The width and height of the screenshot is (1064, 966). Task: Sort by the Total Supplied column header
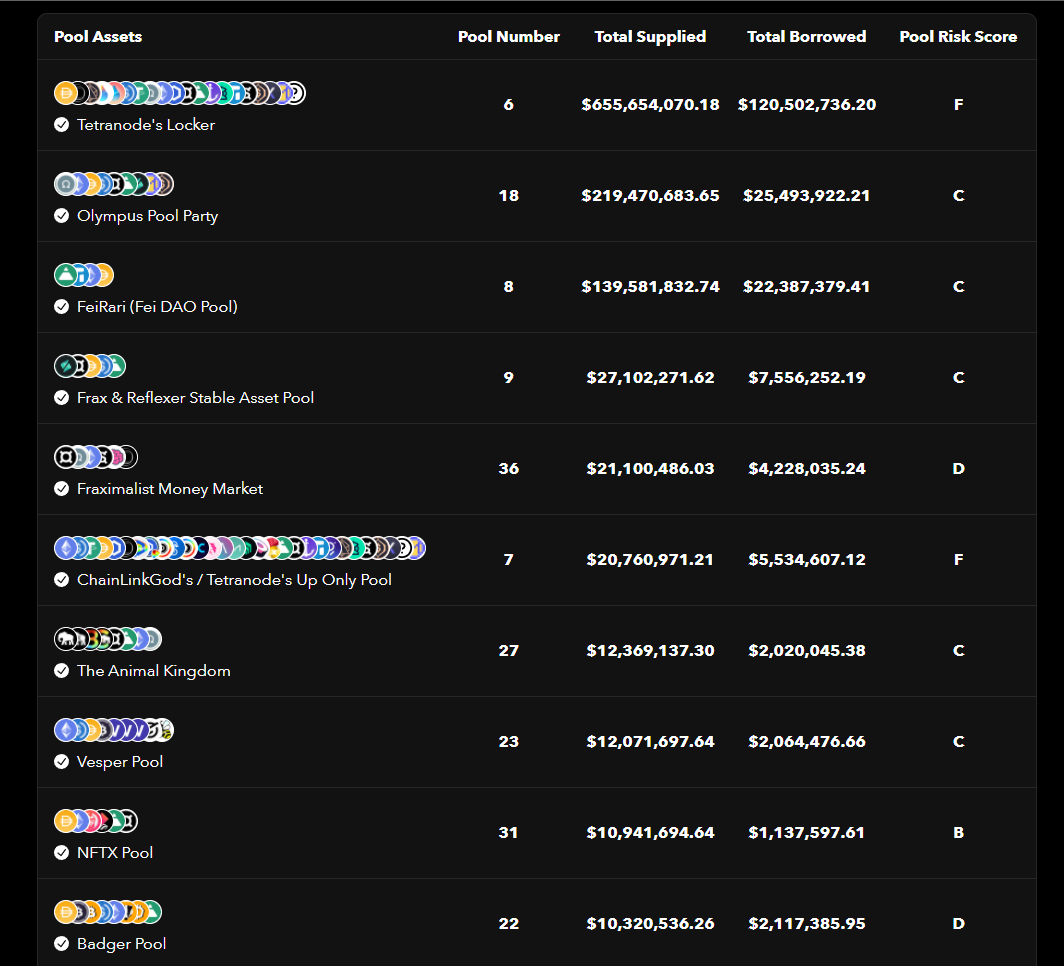click(x=650, y=37)
